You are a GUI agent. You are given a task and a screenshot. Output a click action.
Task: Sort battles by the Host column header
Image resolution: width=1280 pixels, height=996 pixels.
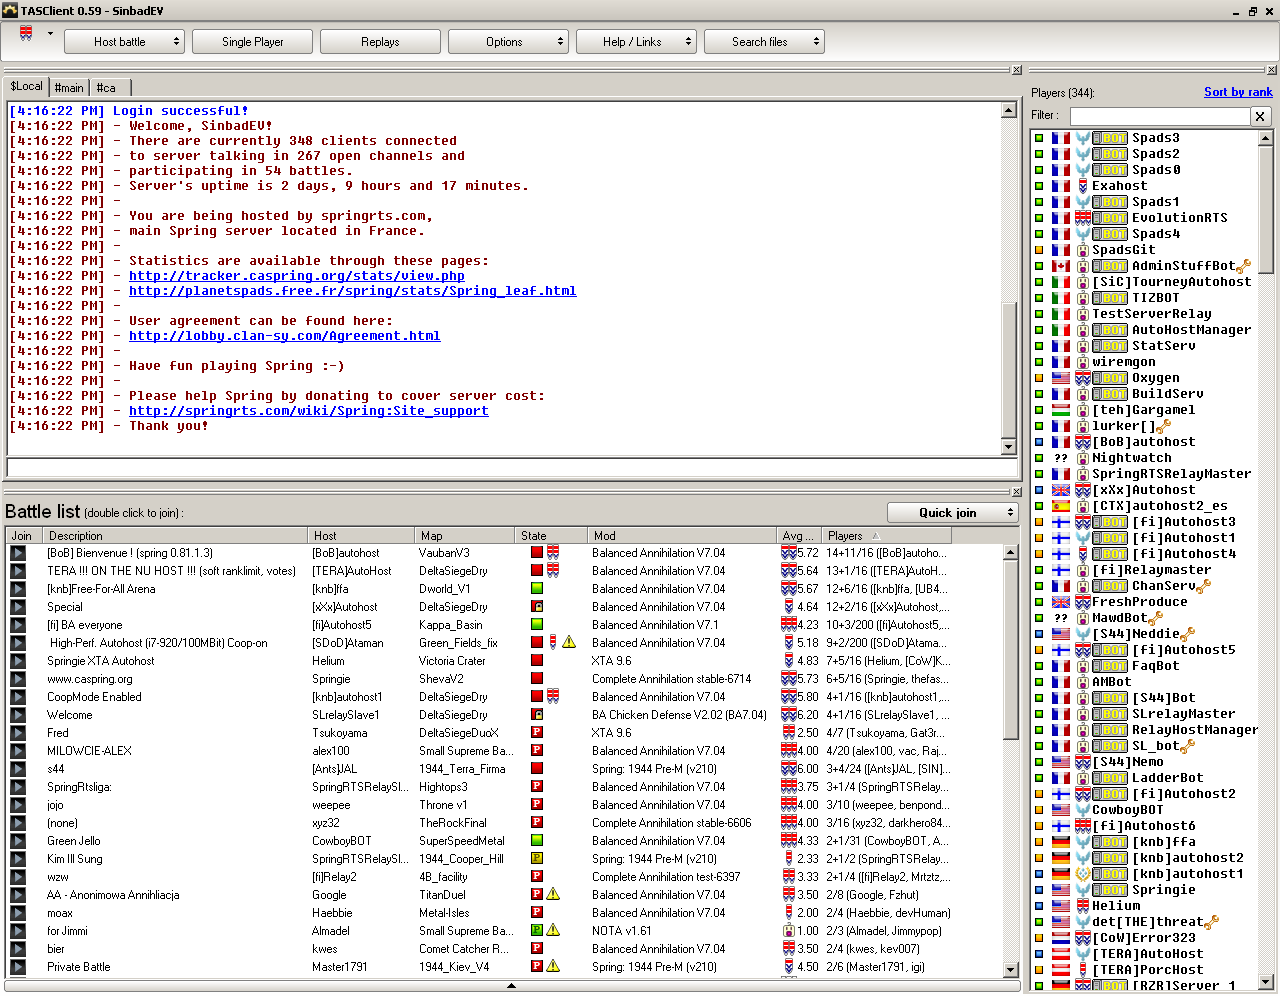pyautogui.click(x=361, y=535)
